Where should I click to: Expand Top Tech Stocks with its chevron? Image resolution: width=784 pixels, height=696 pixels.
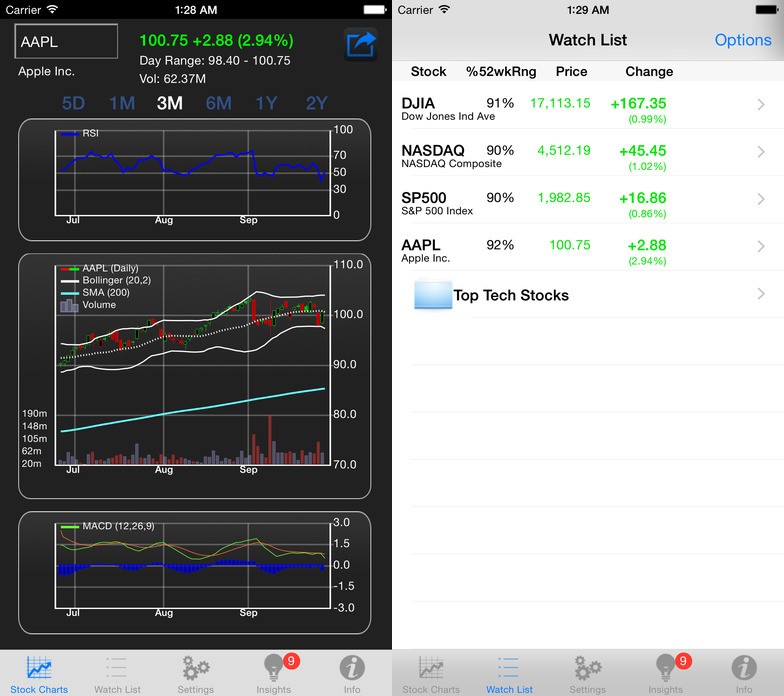point(761,294)
